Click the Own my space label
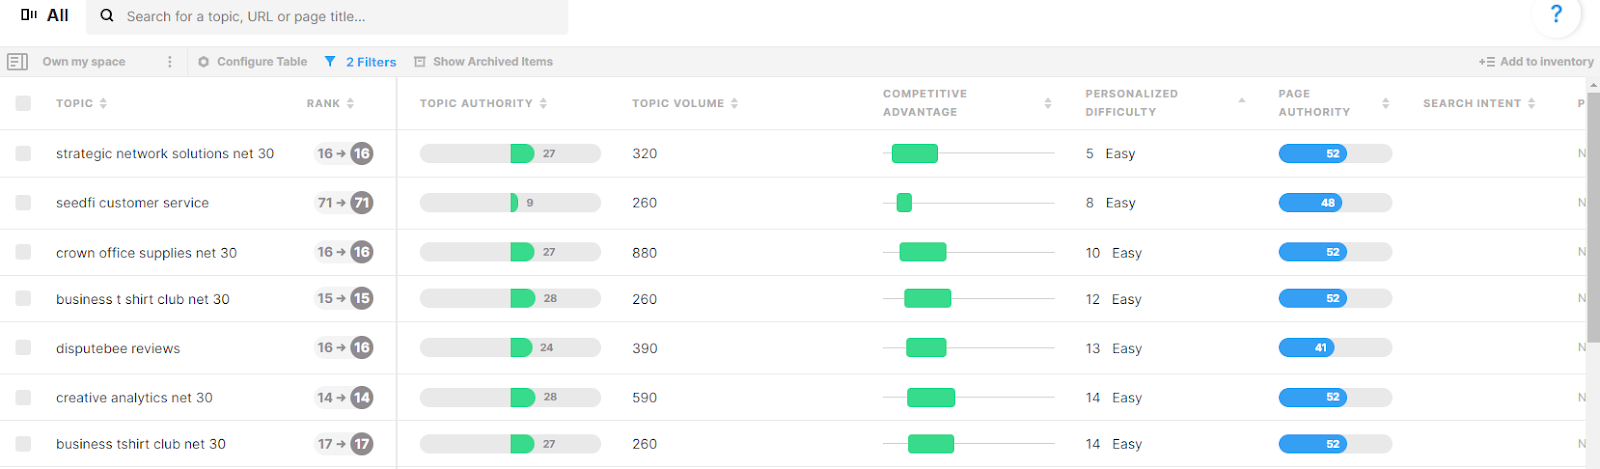This screenshot has height=469, width=1600. [84, 62]
